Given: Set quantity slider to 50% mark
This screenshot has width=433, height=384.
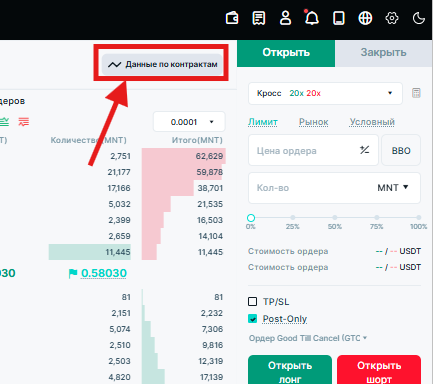Looking at the screenshot, I should [x=335, y=218].
